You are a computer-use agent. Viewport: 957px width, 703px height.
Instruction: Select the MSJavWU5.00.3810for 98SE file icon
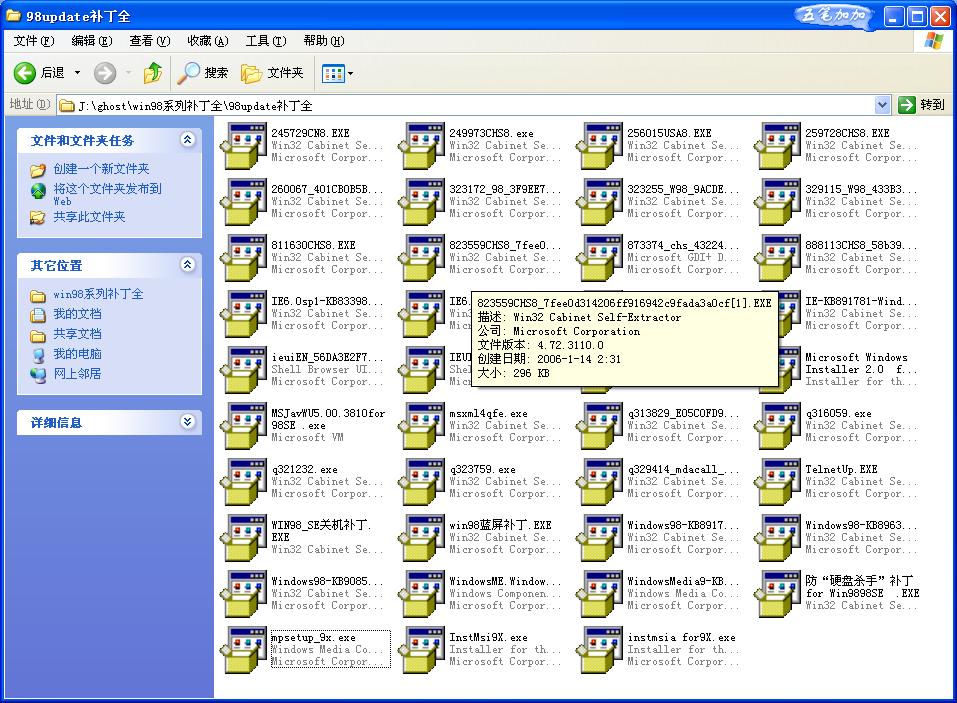pyautogui.click(x=244, y=426)
